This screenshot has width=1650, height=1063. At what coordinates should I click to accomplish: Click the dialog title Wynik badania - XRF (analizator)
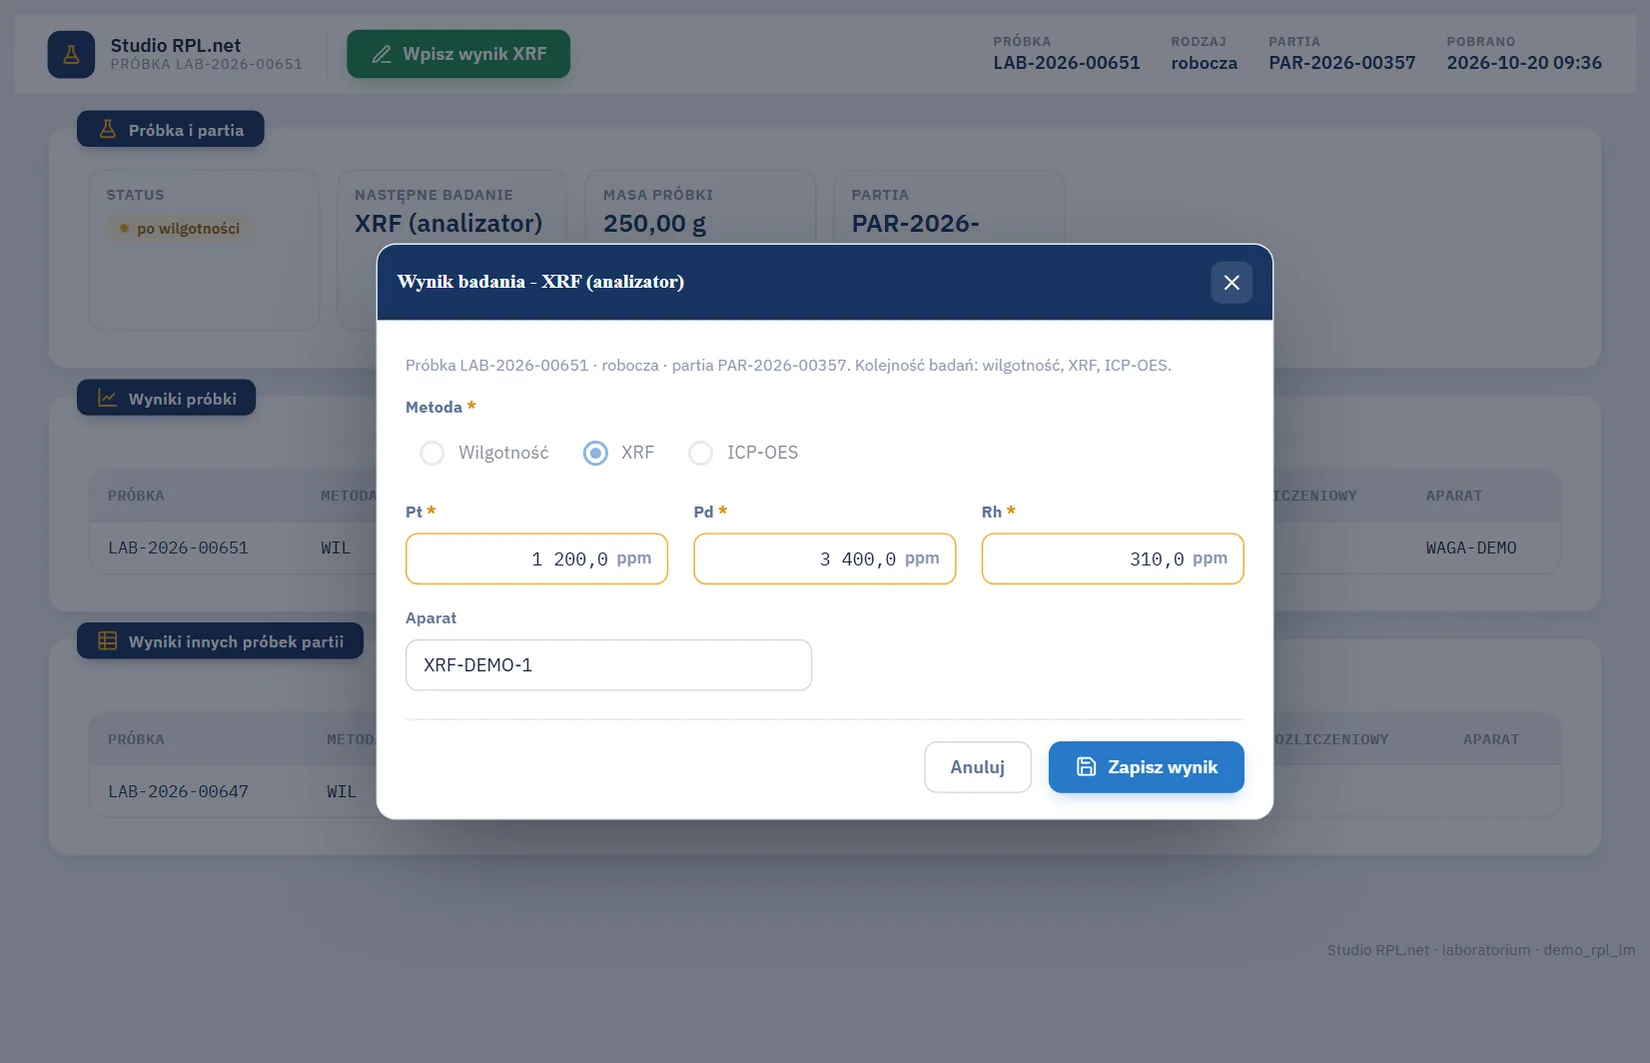point(540,282)
